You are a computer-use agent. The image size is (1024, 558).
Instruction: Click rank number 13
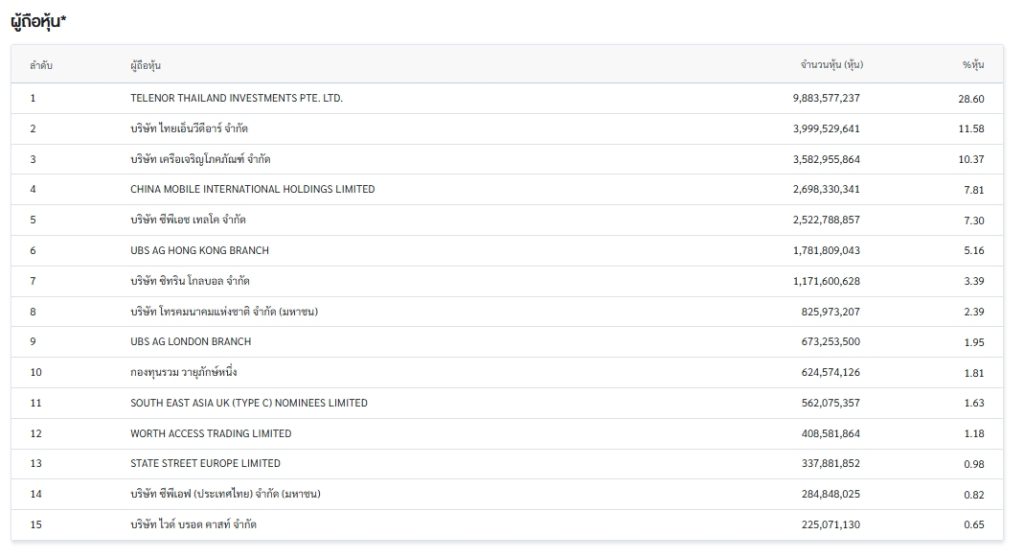click(36, 463)
